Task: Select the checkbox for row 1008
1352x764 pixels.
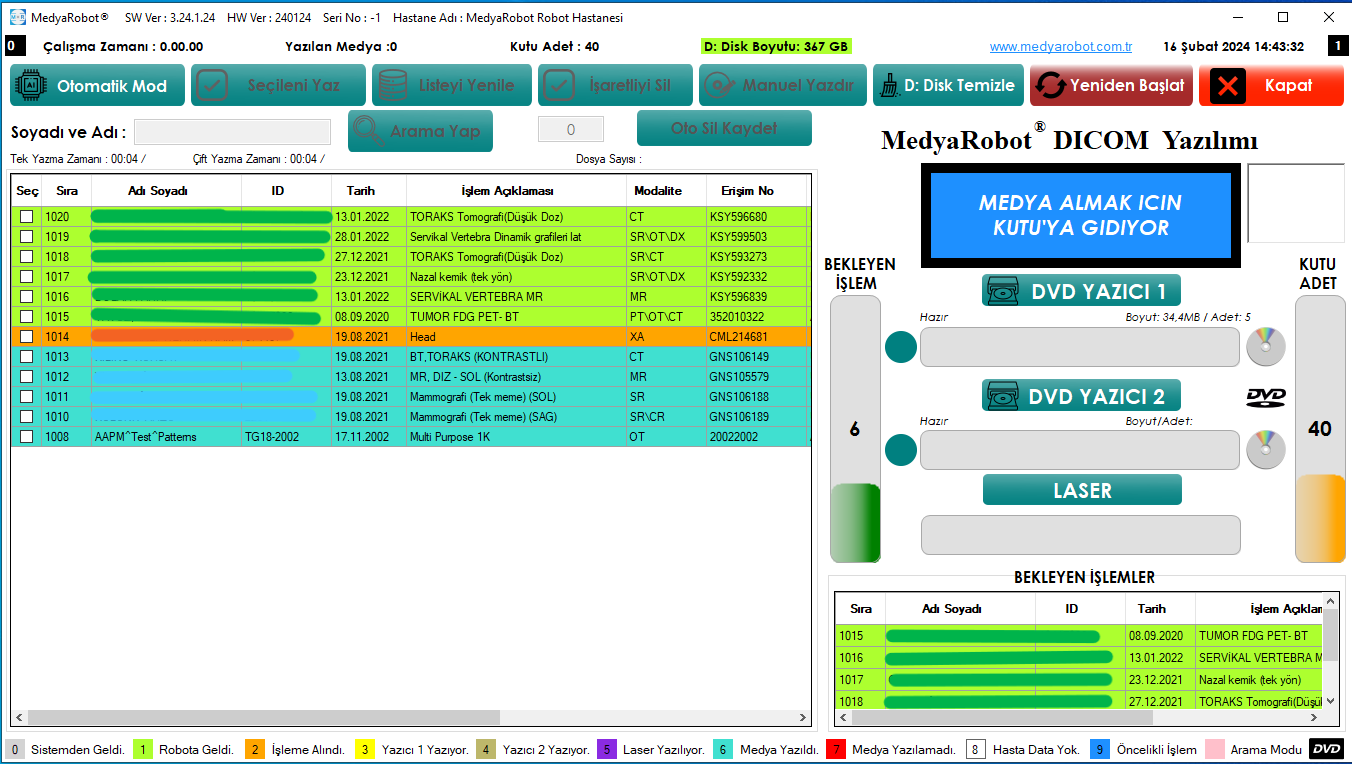Action: click(27, 437)
